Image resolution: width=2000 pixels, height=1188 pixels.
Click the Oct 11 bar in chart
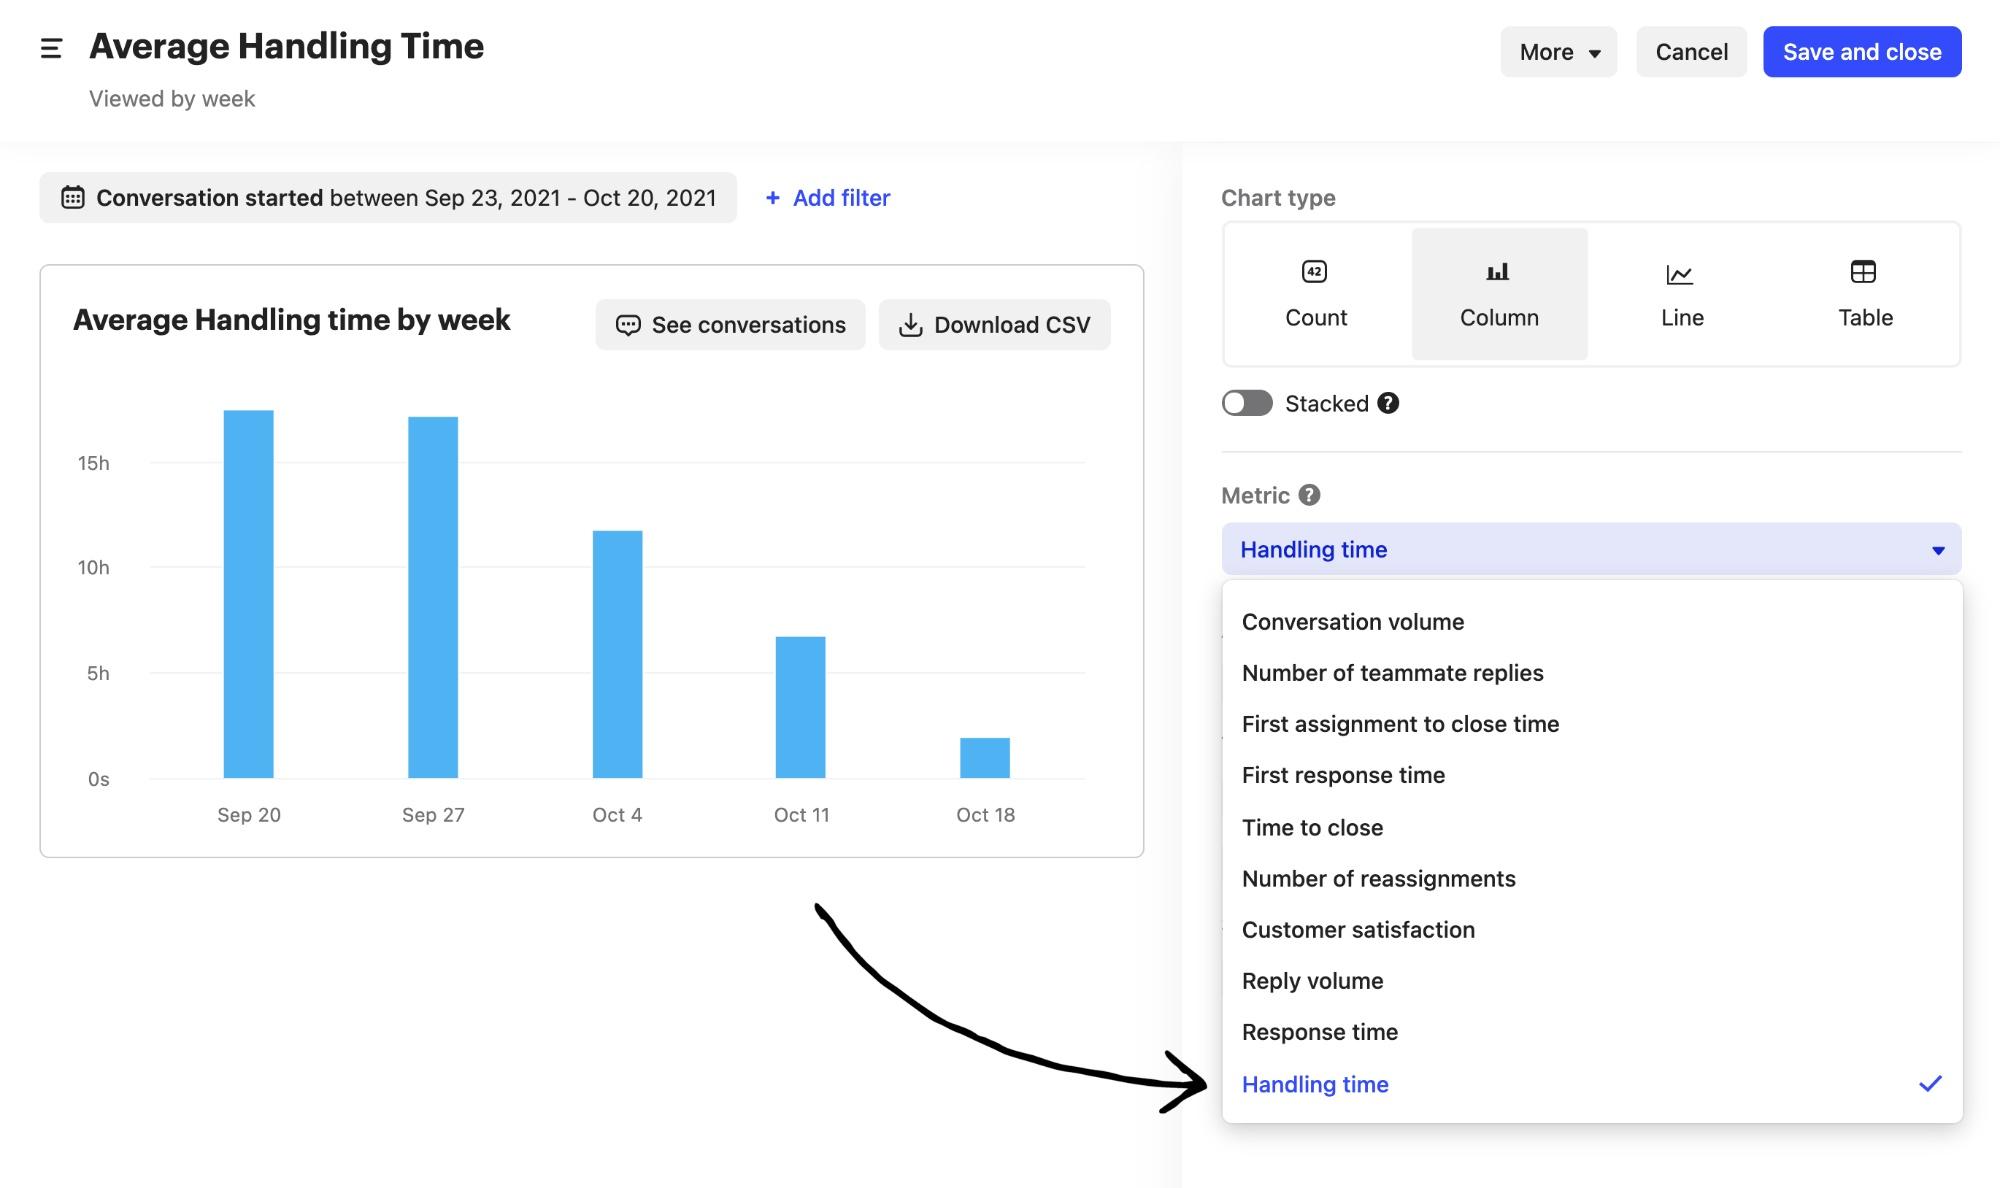[x=801, y=707]
